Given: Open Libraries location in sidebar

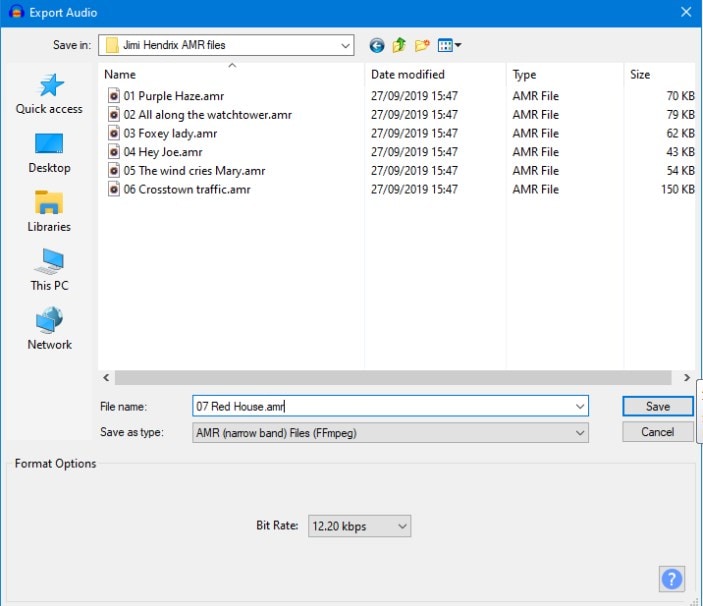Looking at the screenshot, I should click(x=49, y=212).
